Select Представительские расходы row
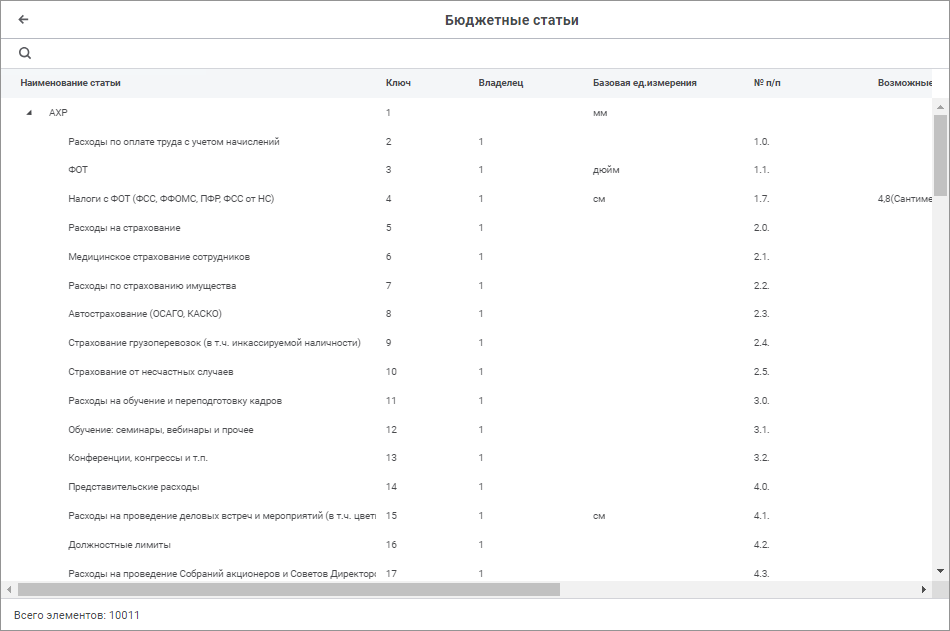950x631 pixels. point(133,487)
